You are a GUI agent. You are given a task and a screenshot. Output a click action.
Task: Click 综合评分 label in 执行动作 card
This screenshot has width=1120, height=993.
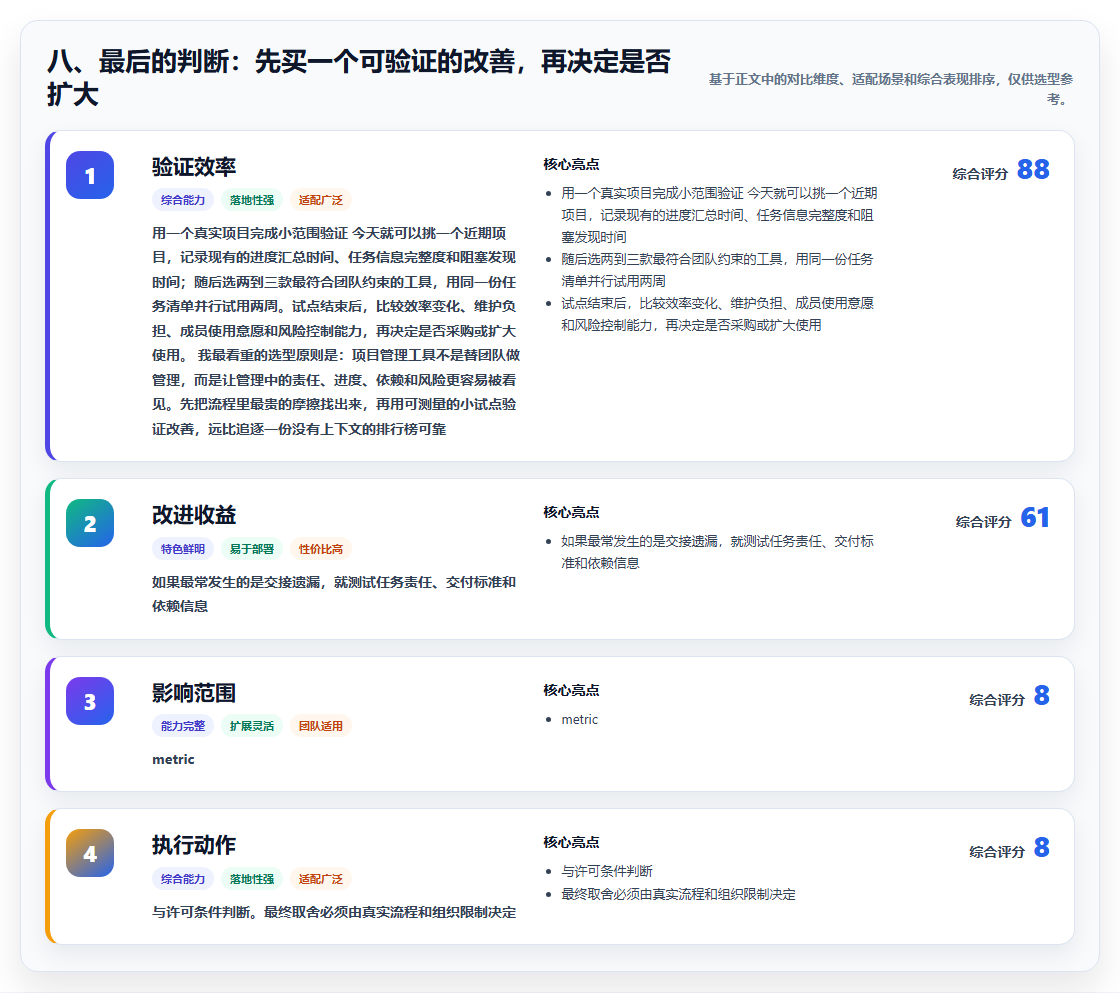(x=996, y=852)
